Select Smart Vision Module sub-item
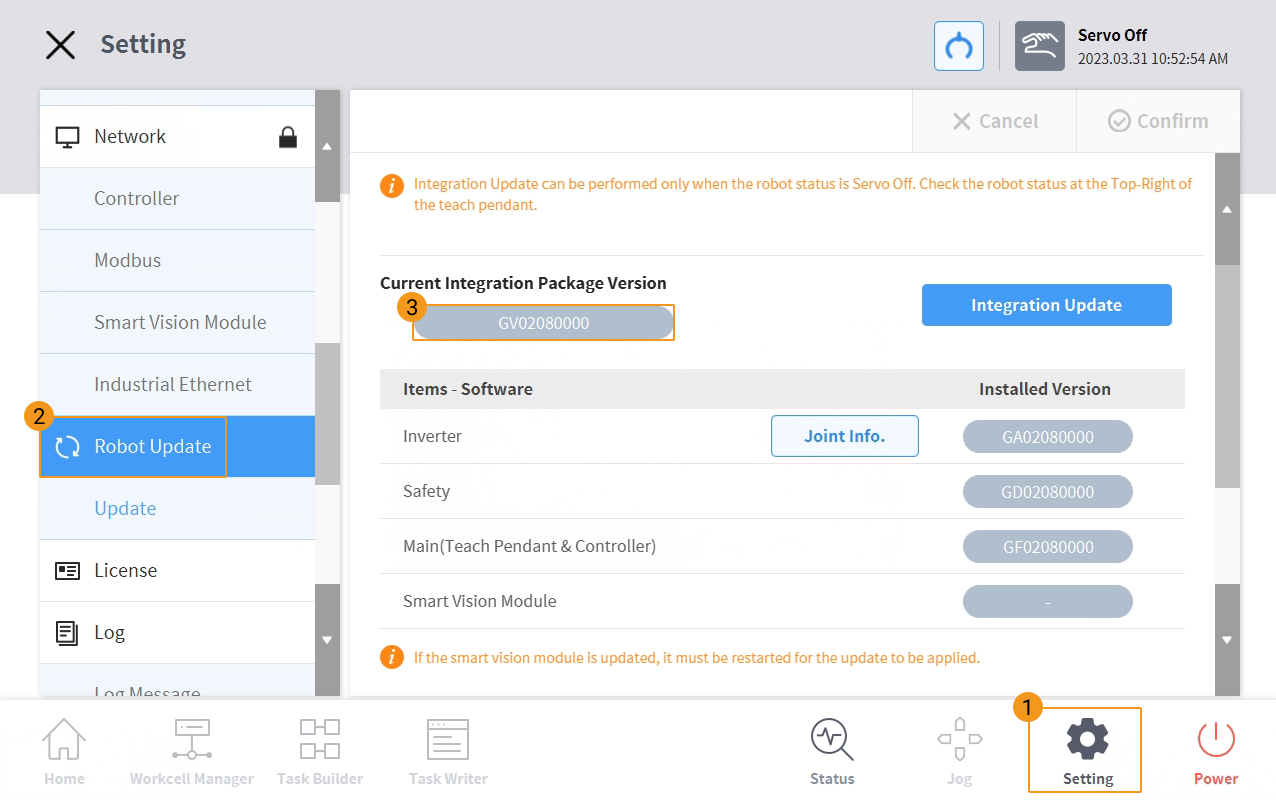This screenshot has height=800, width=1276. [x=180, y=323]
